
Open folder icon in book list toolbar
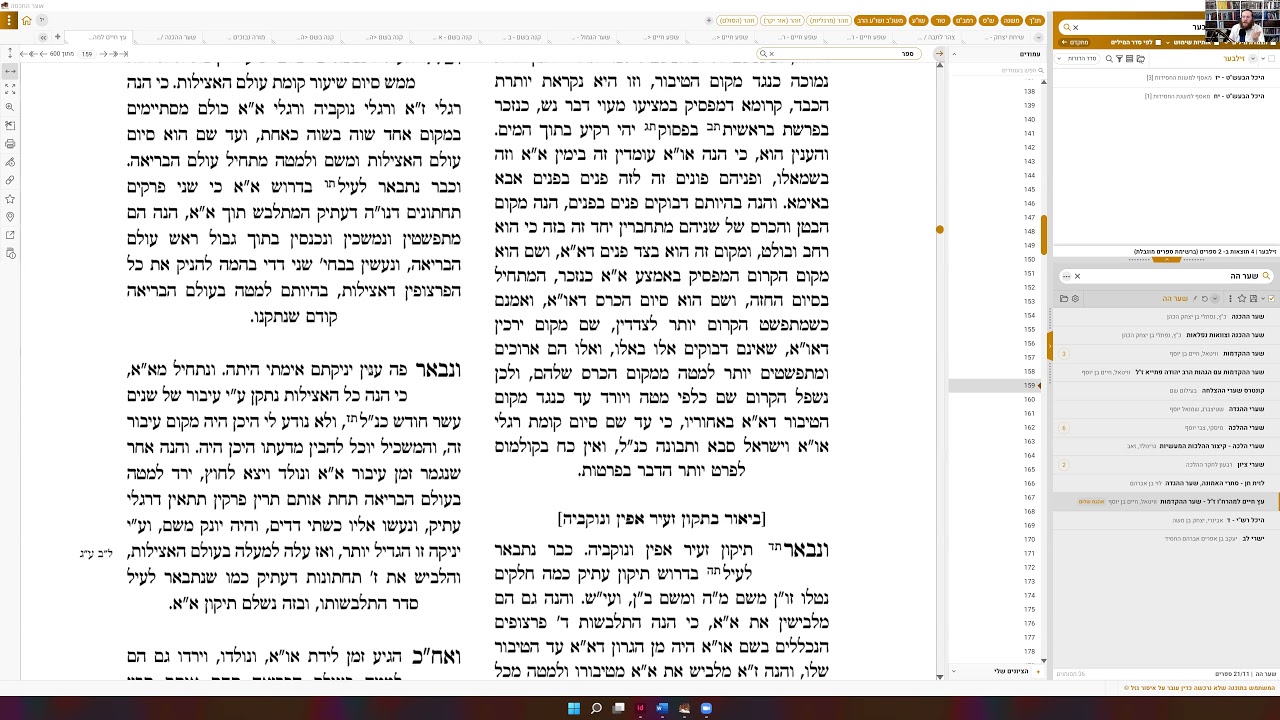coord(1064,298)
